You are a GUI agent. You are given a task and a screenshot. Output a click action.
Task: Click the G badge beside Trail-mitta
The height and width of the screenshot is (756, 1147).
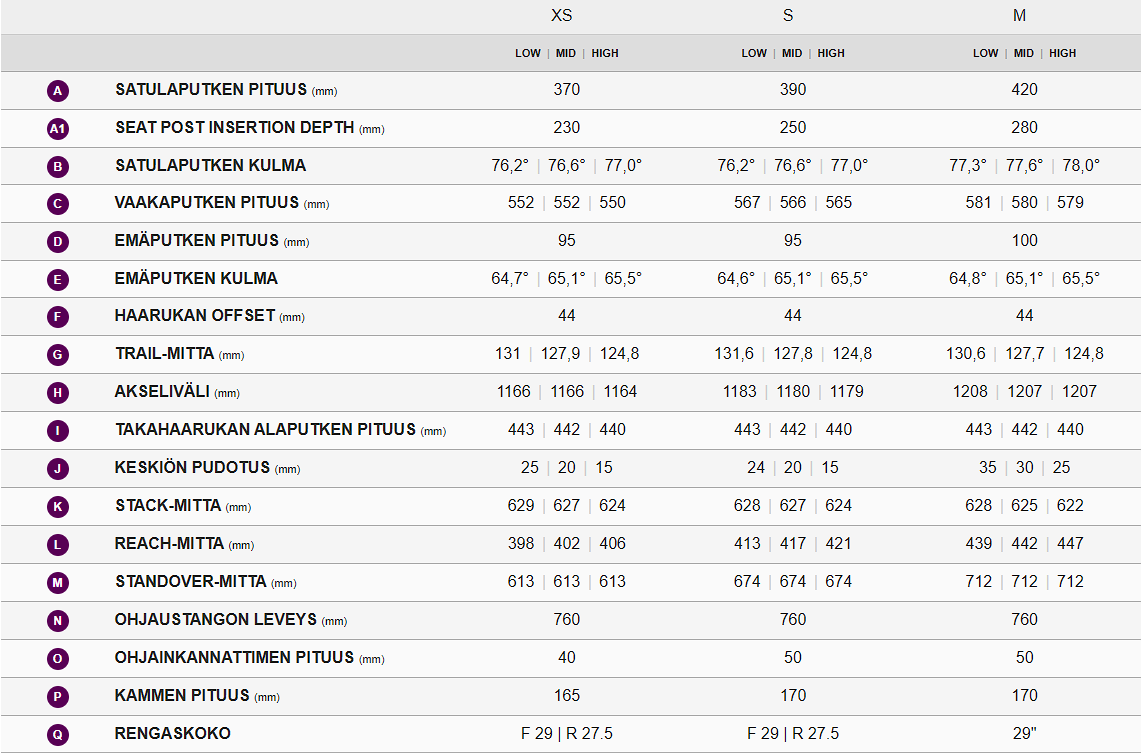click(x=58, y=355)
